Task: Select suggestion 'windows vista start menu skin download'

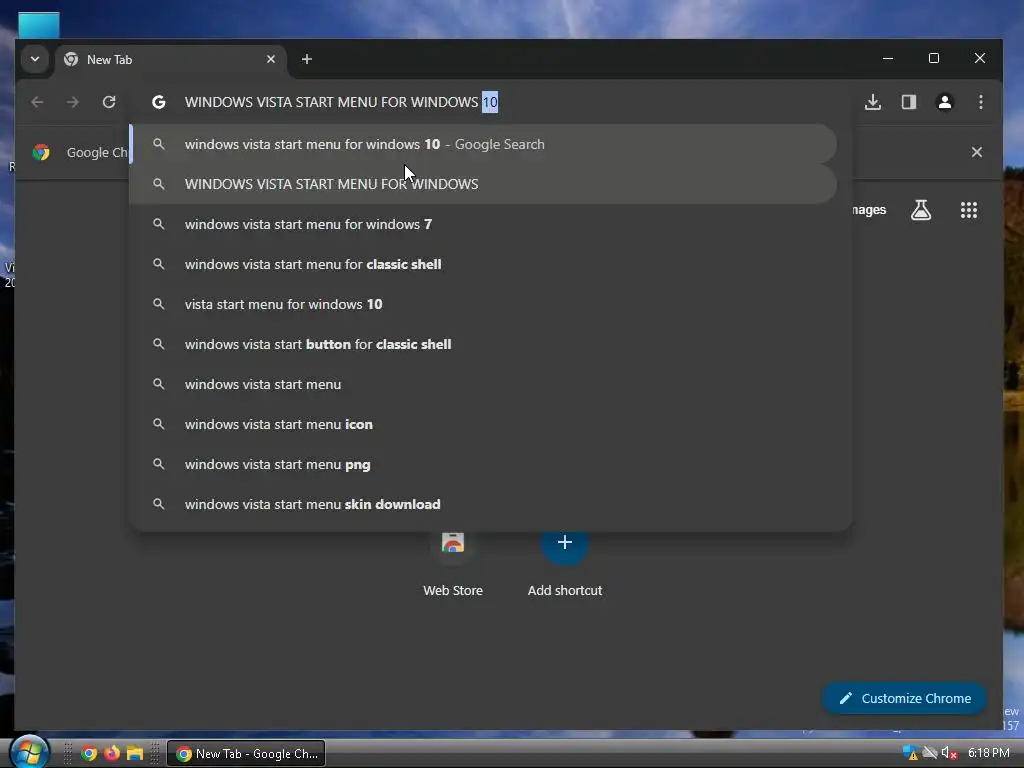Action: 483,504
